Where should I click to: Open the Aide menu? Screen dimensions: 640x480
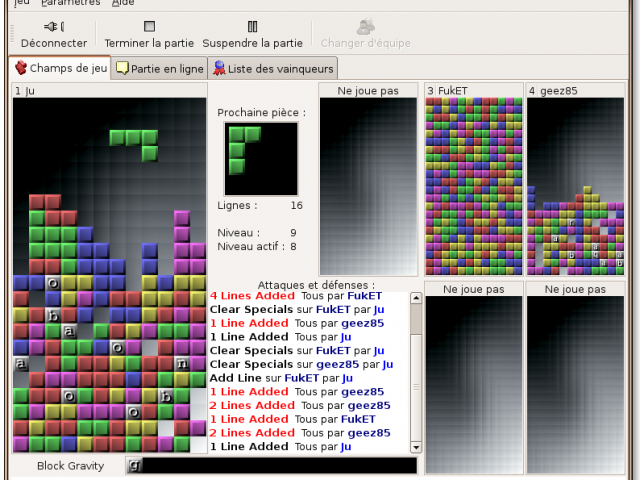click(123, 2)
